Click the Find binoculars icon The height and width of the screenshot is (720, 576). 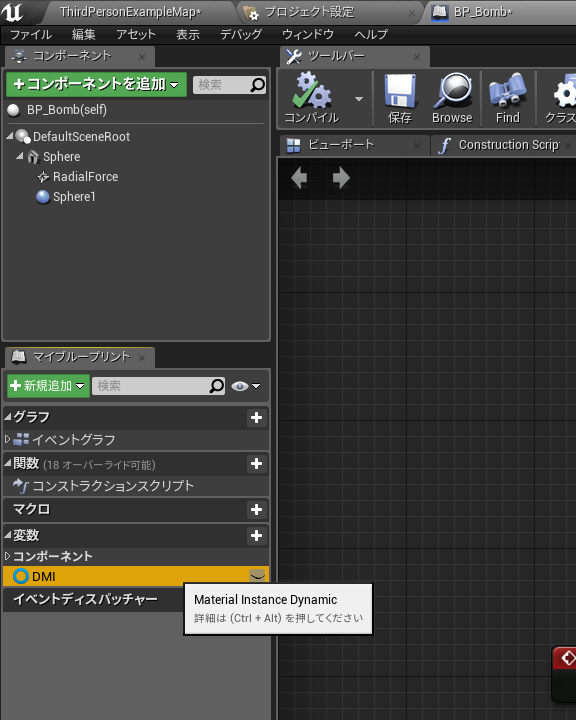point(508,91)
